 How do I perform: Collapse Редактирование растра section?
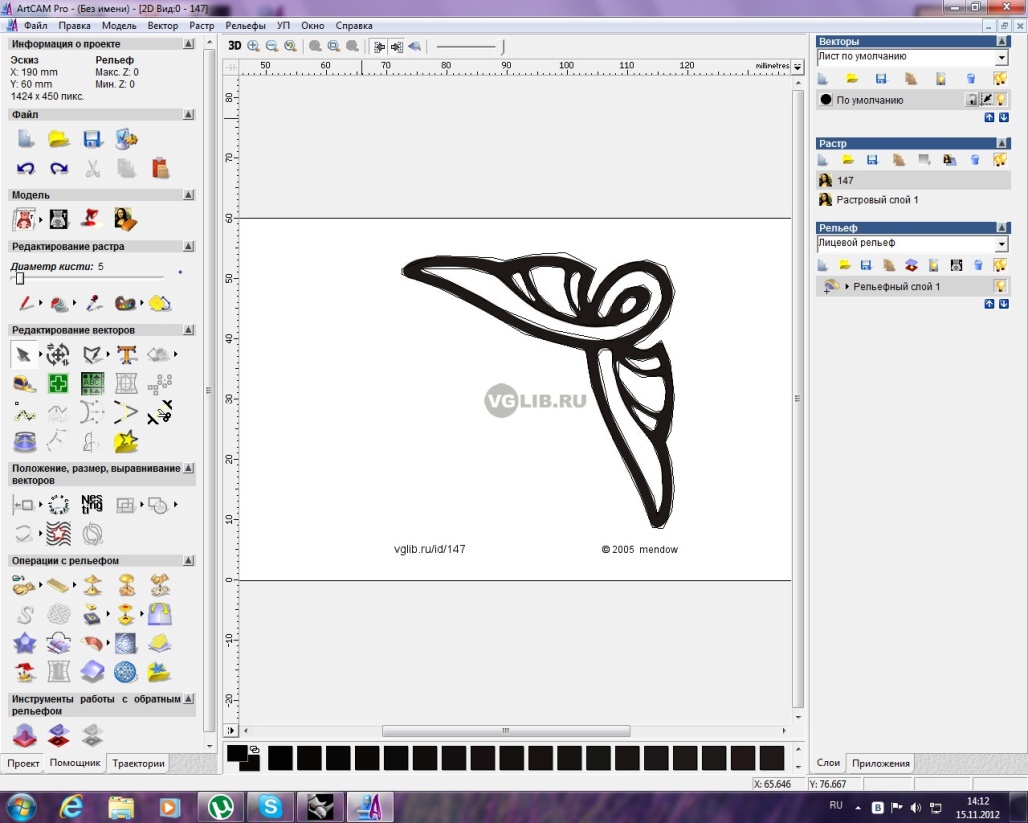[x=188, y=246]
